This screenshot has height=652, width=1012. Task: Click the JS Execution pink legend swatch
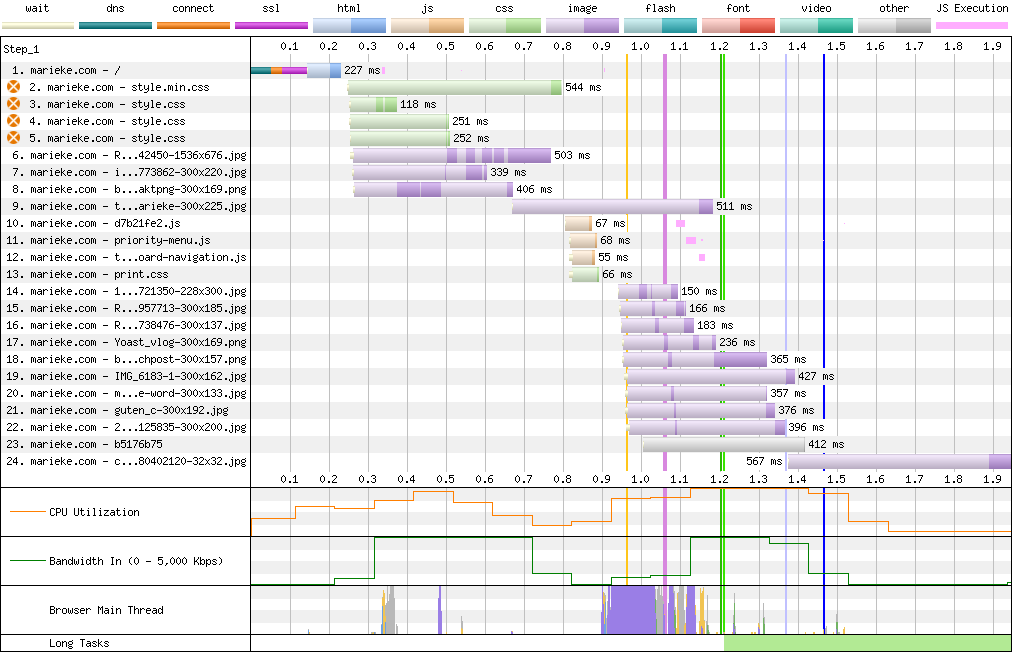[x=971, y=24]
